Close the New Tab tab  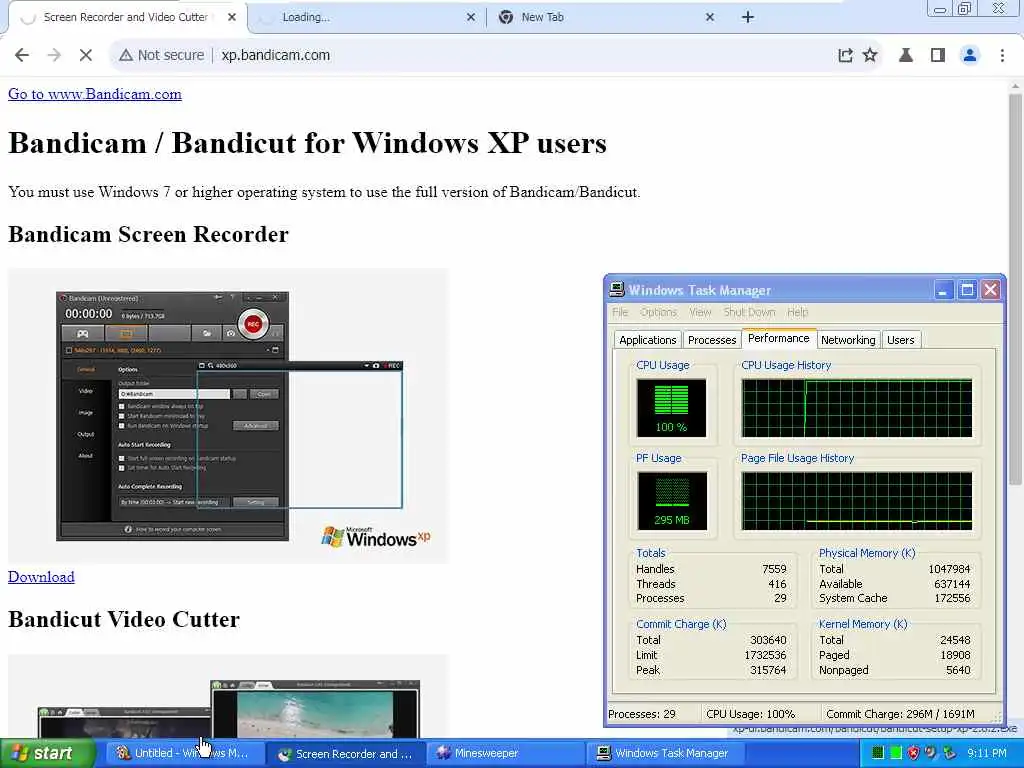click(x=710, y=18)
